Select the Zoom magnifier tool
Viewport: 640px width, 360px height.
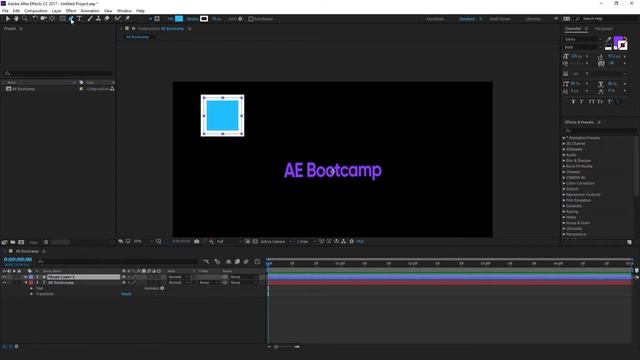25,19
